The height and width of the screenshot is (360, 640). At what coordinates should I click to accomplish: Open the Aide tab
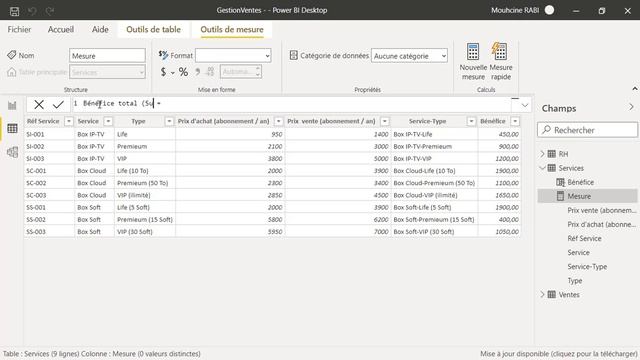click(100, 29)
